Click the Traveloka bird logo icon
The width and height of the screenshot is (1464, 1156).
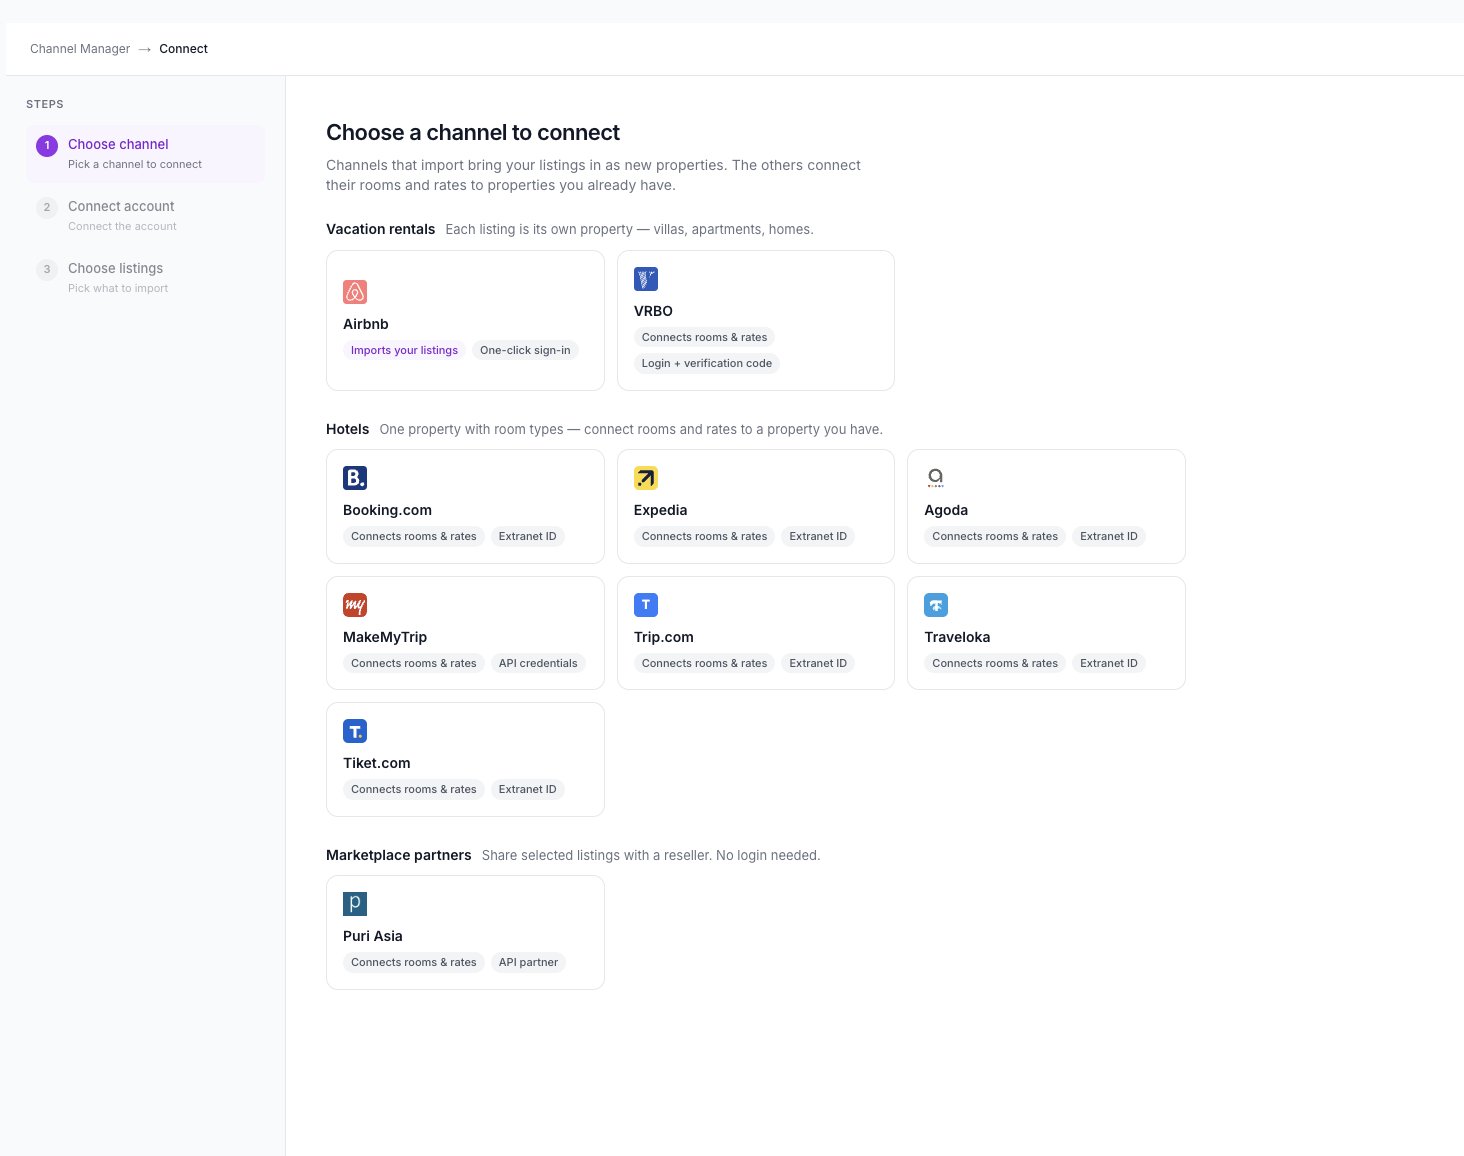tap(936, 605)
